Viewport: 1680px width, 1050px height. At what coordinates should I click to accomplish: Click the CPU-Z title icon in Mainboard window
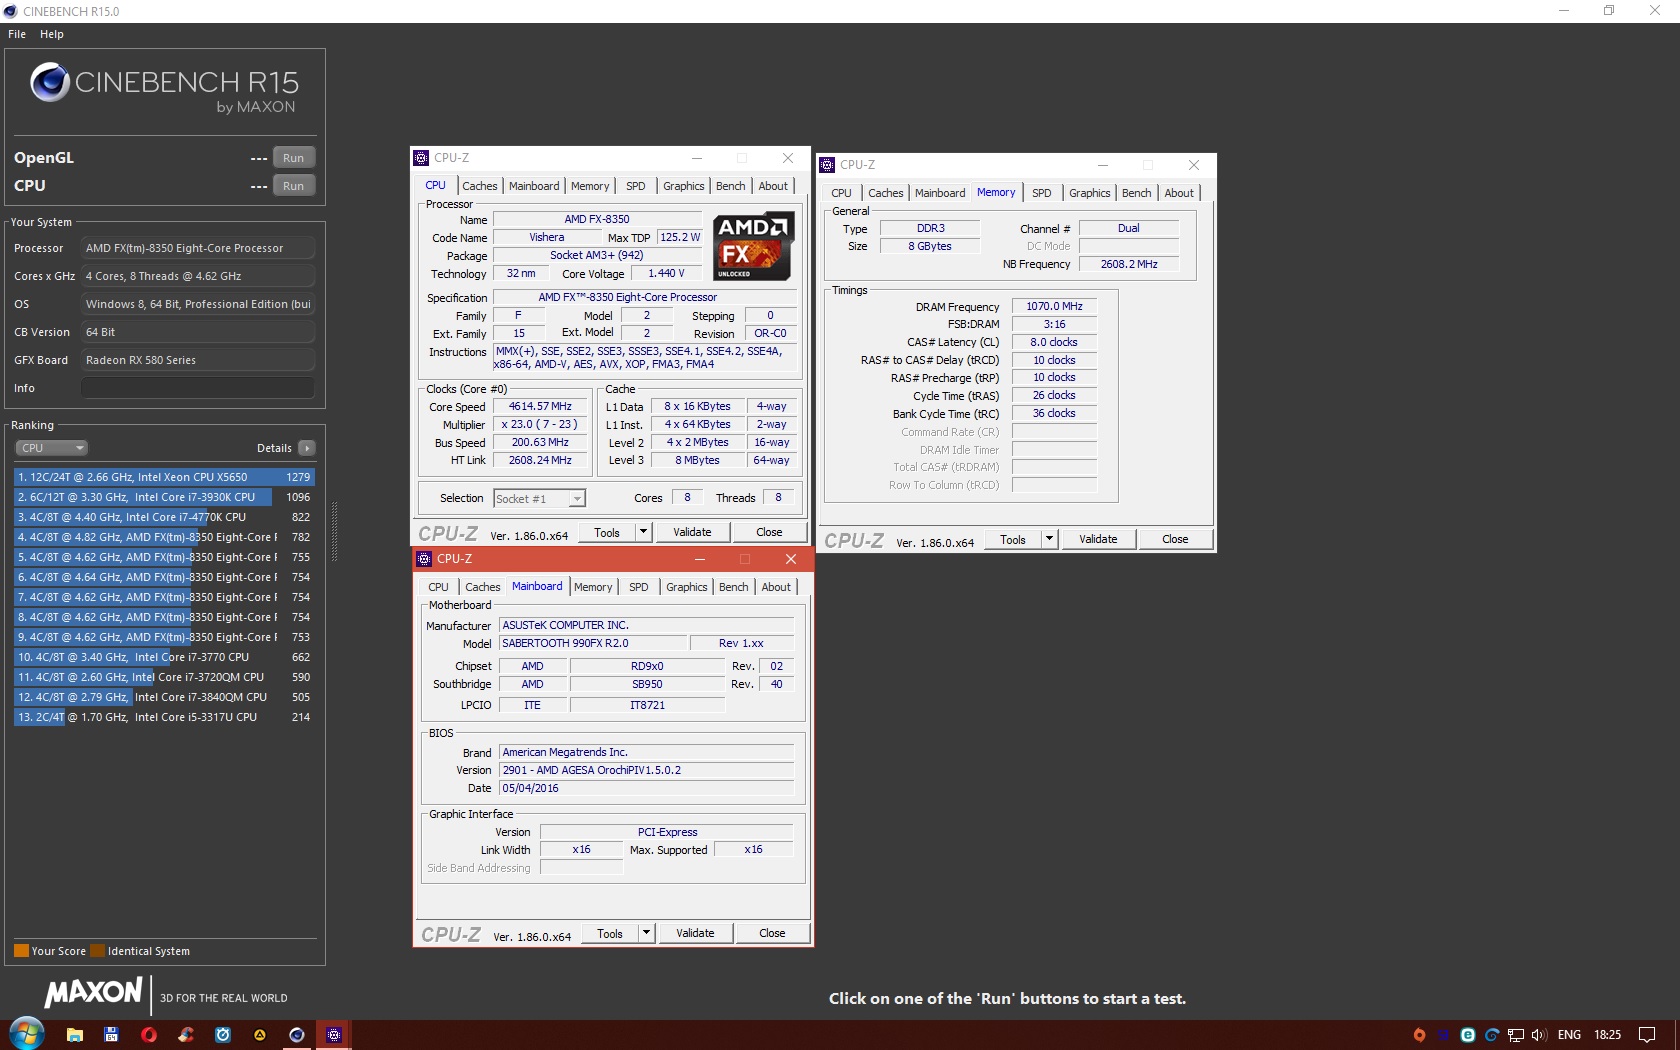coord(424,559)
